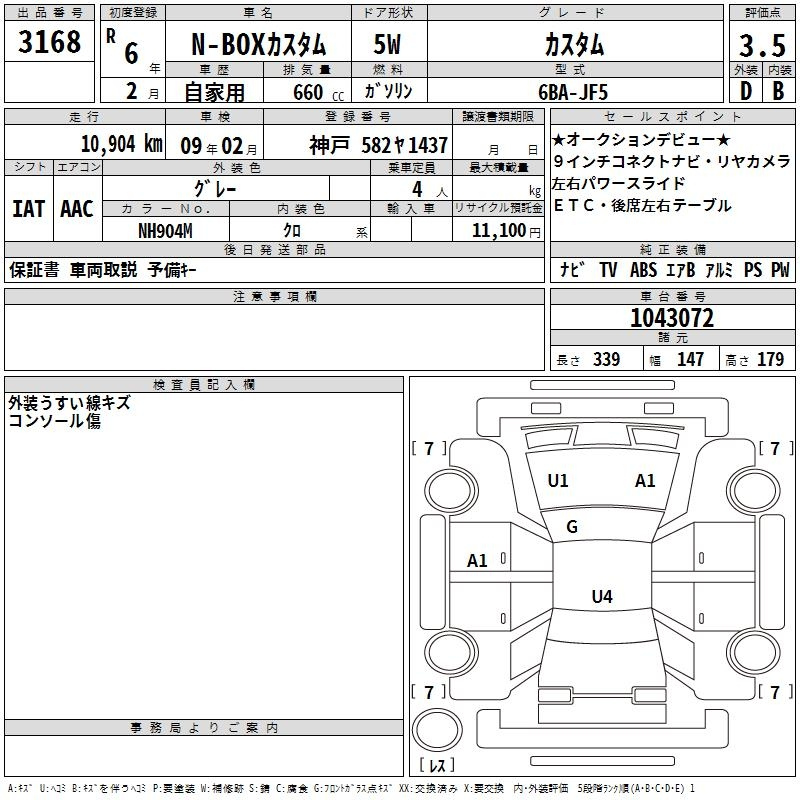Click the G mark on windshield
Viewport: 800px width, 800px height.
[x=572, y=527]
